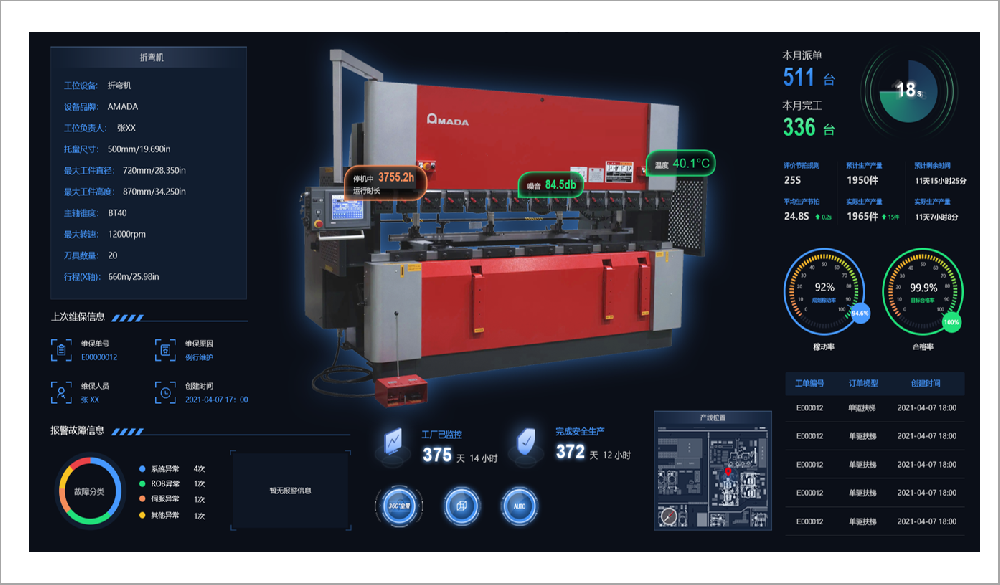The width and height of the screenshot is (1000, 585).
Task: Click the 本月完工 value 336
Action: [x=799, y=128]
